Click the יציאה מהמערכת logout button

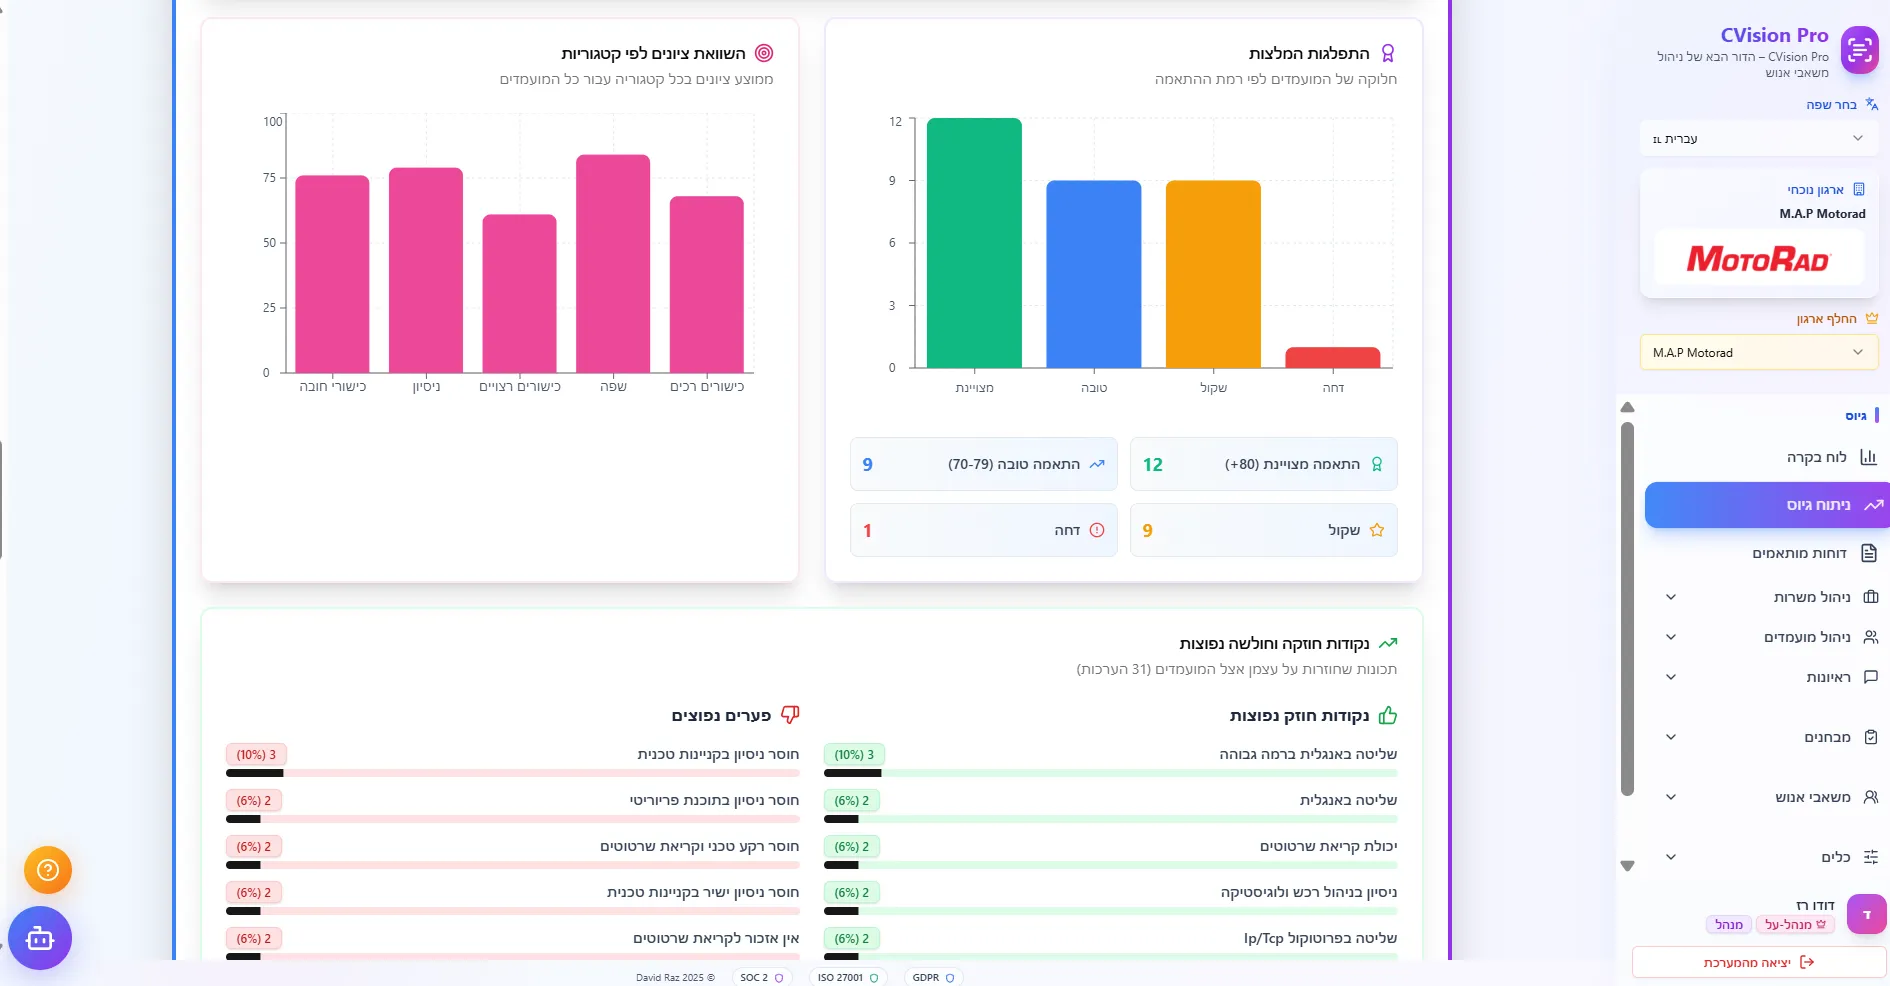pos(1759,962)
